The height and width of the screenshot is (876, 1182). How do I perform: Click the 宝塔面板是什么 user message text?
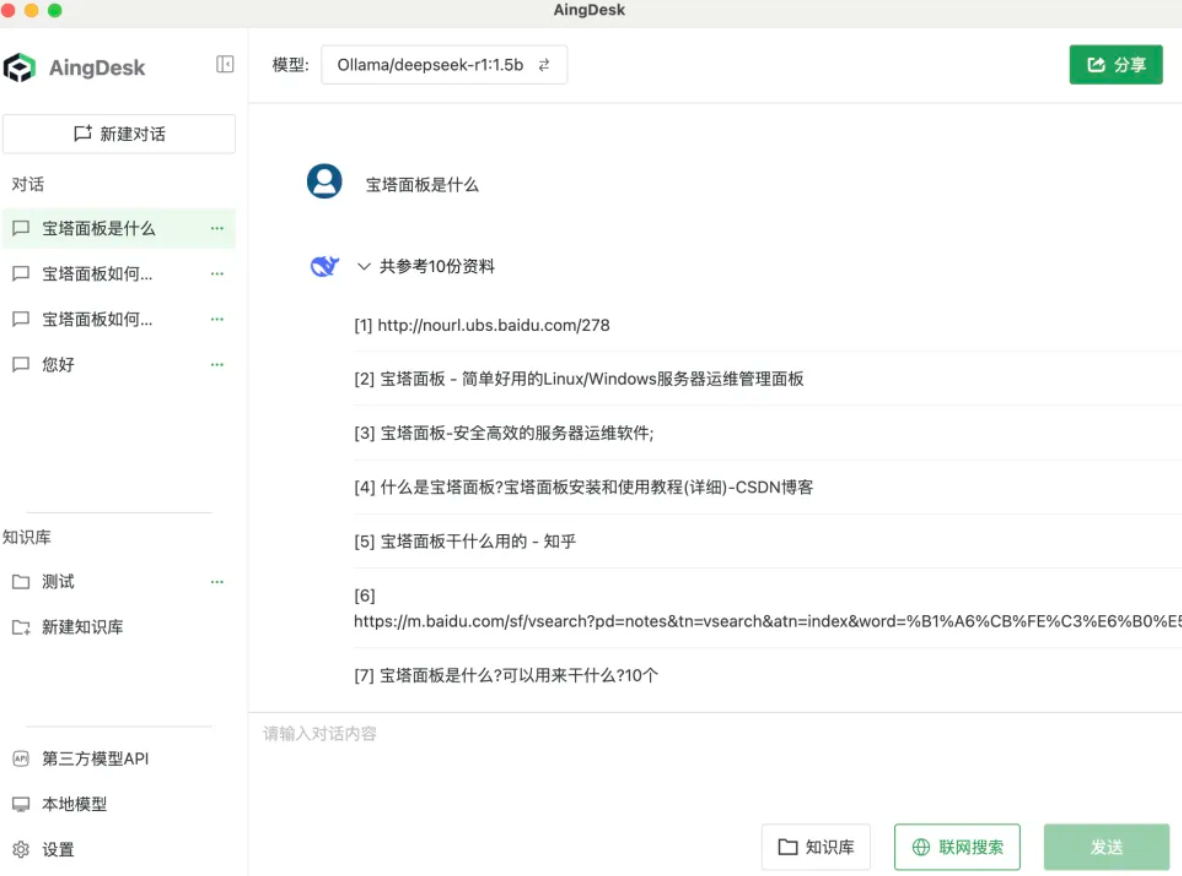(x=422, y=185)
